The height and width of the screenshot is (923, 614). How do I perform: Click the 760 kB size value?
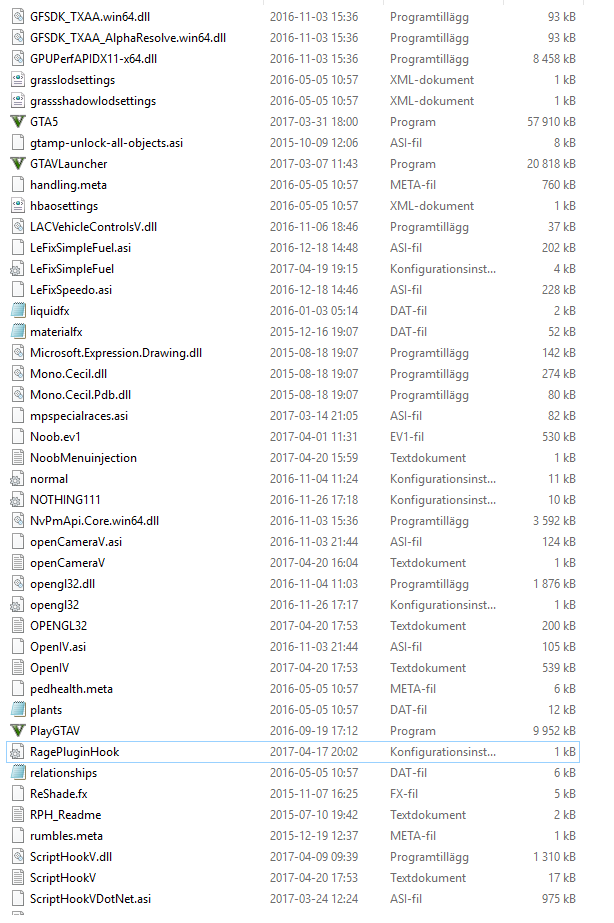coord(559,185)
